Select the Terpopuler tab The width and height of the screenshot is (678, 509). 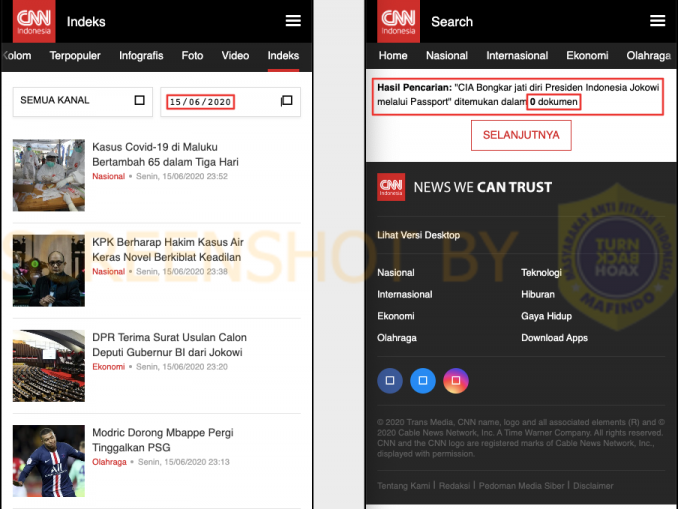coord(75,56)
